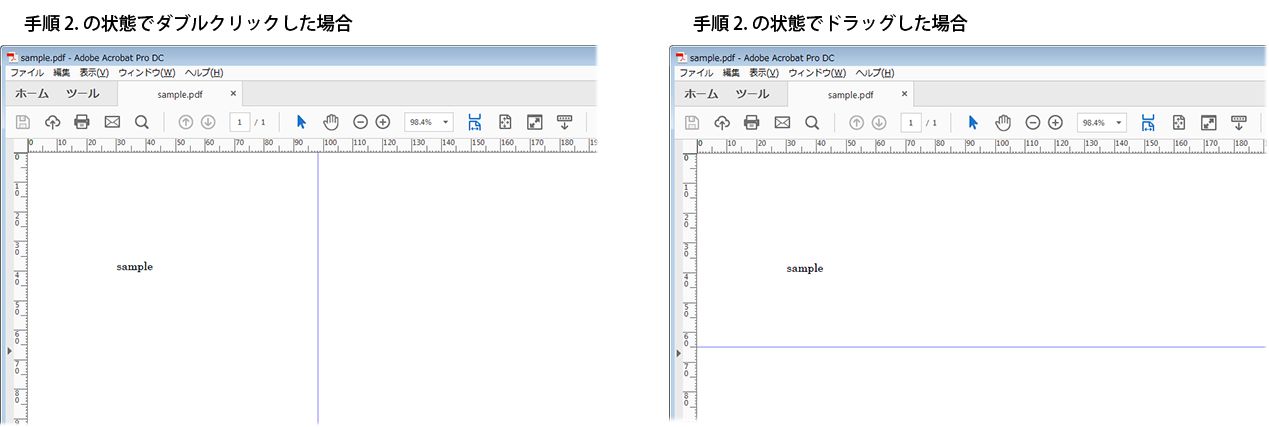
Task: Click magnifier search icon in the horizontal-guide window
Action: coord(812,122)
